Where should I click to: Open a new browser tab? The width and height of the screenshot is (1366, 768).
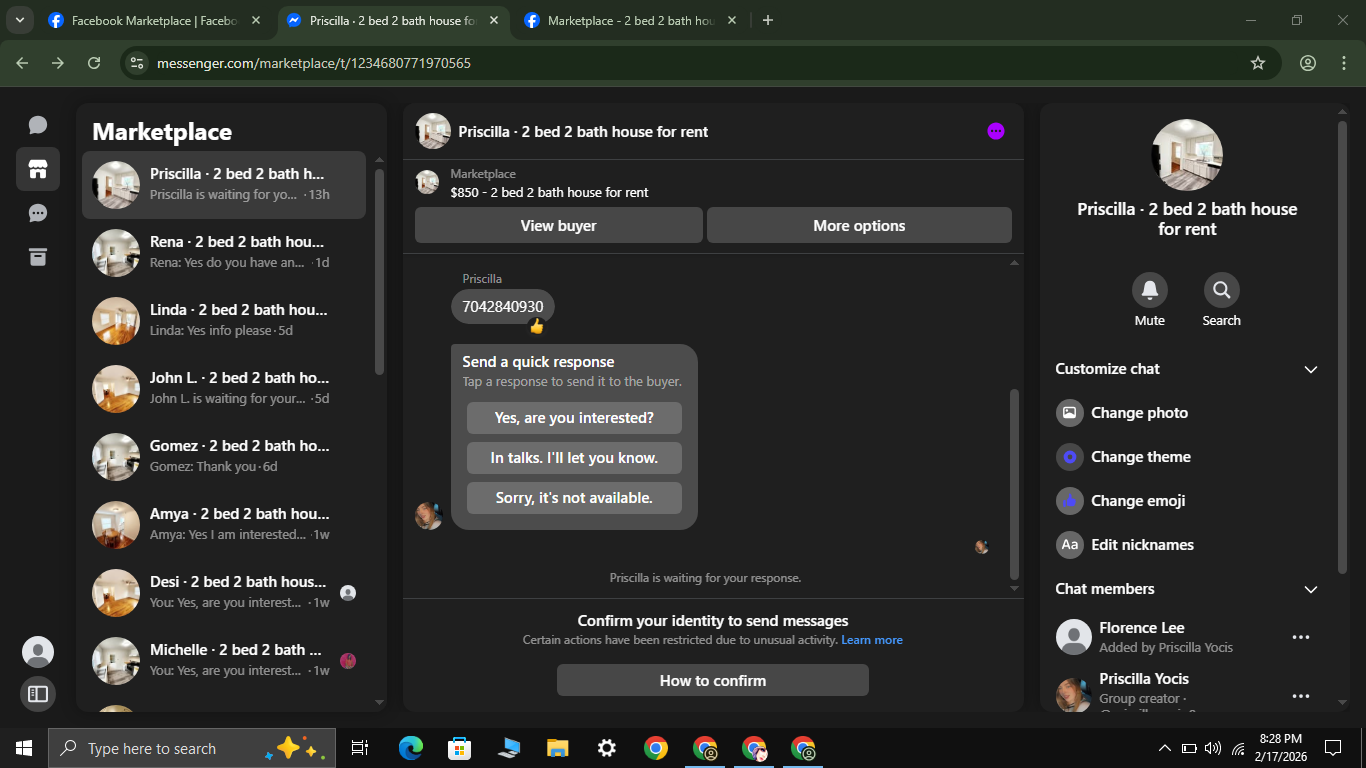pos(768,20)
